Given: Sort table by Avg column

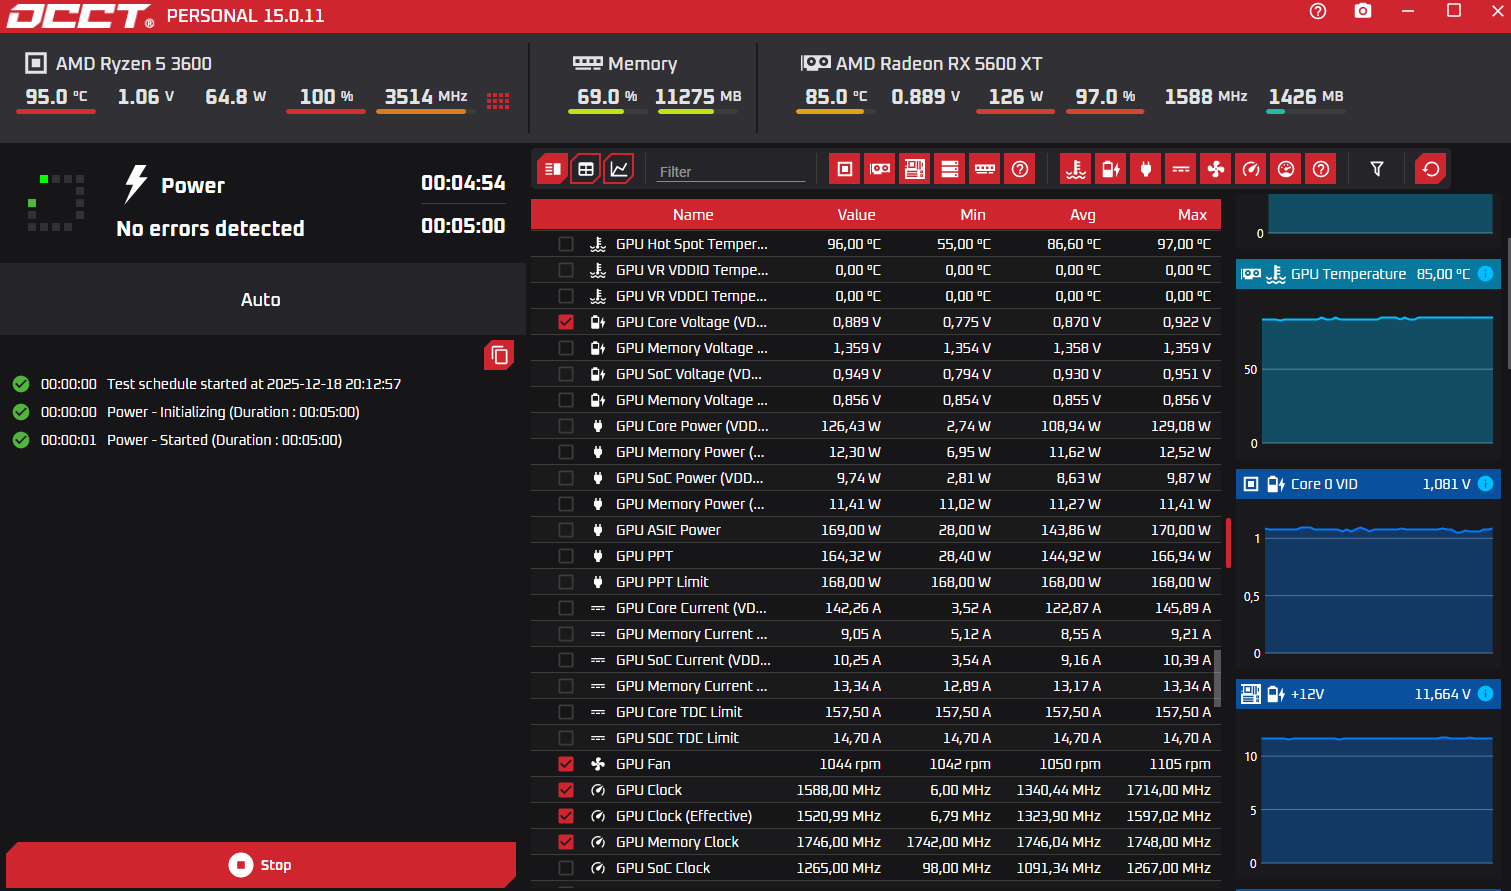Looking at the screenshot, I should (1083, 215).
